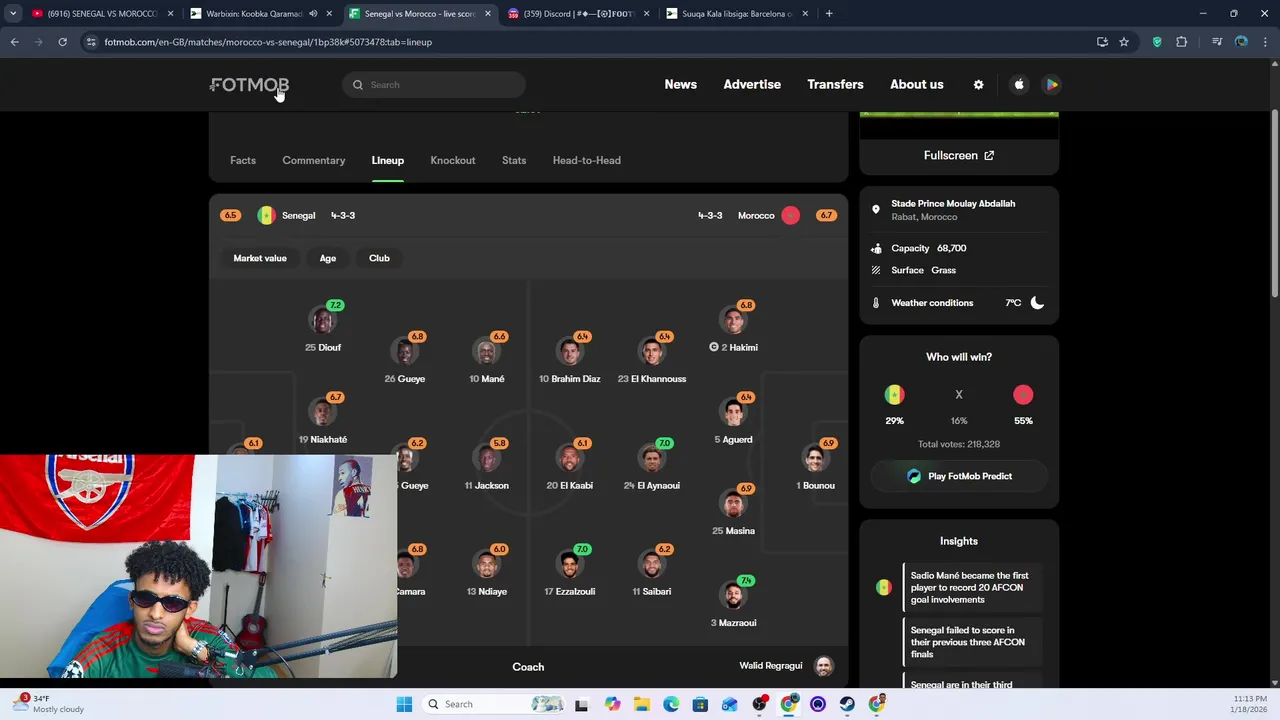The height and width of the screenshot is (720, 1280).
Task: Open File Explorer from taskbar
Action: [x=641, y=704]
